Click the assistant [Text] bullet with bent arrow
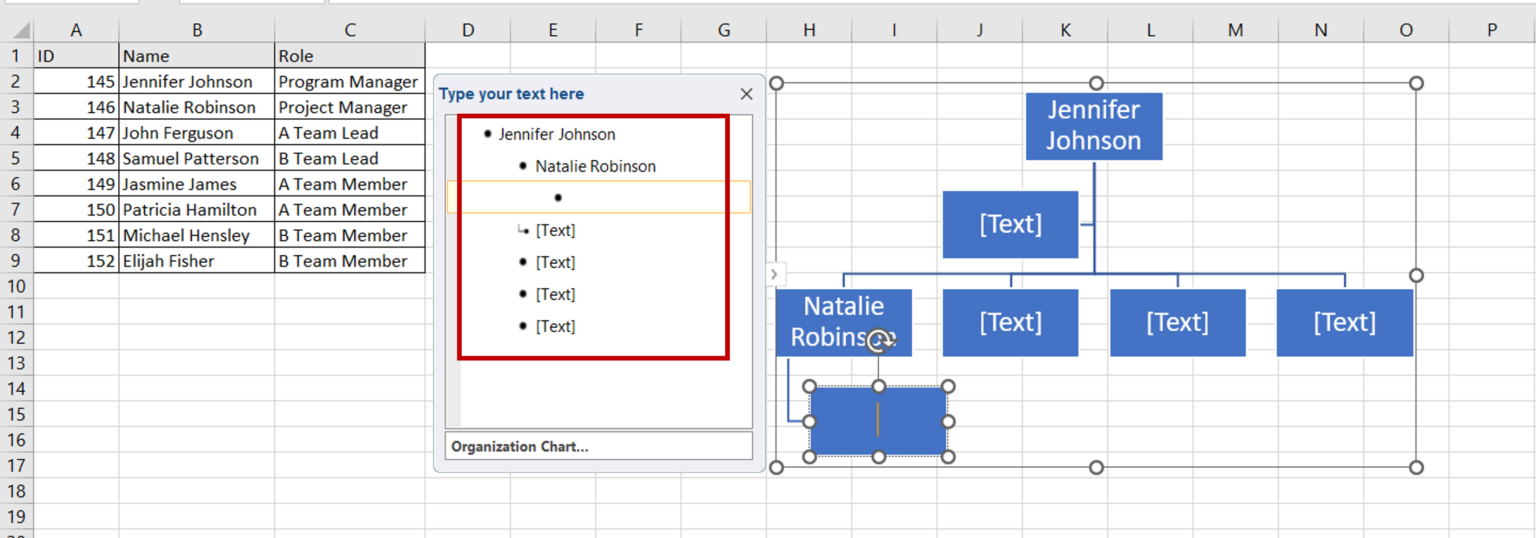Image resolution: width=1536 pixels, height=538 pixels. 554,230
